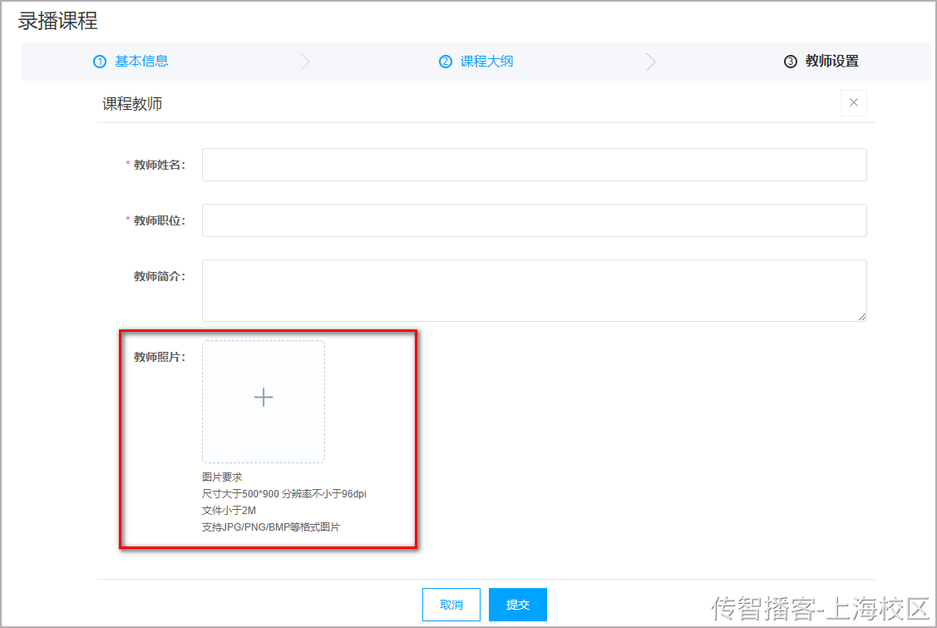Click the text 尺寸大于500*900 分辨率不小于96dpi
This screenshot has height=628, width=937.
284,494
